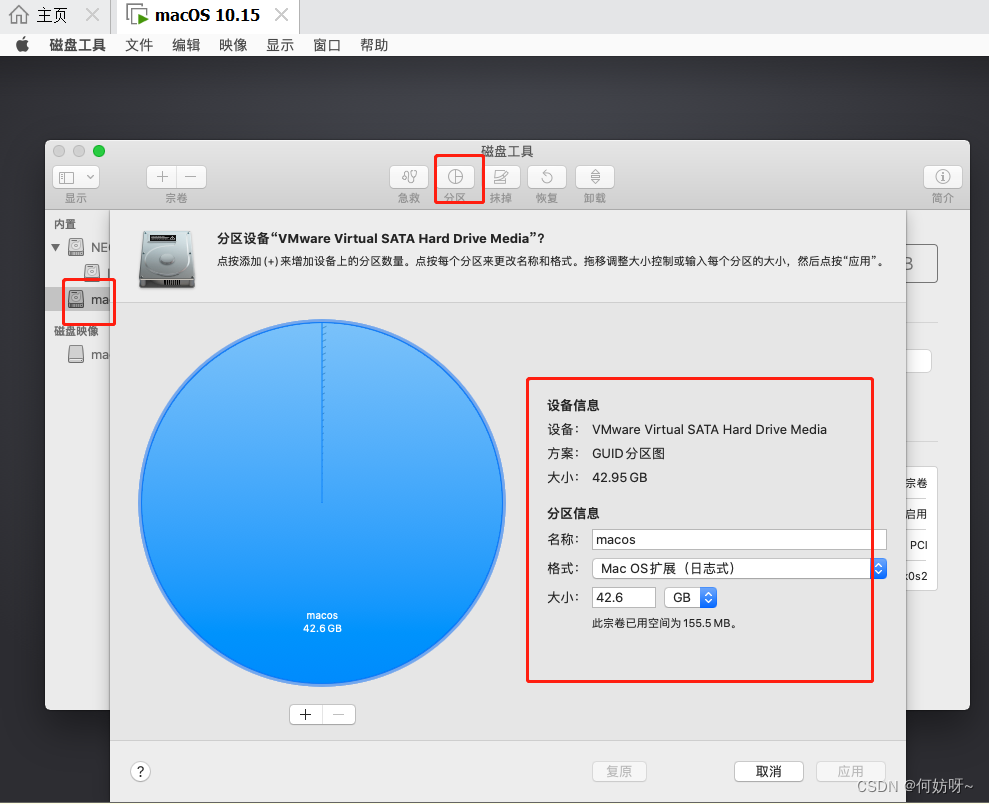Open the Apple menu
Image resolution: width=989 pixels, height=804 pixels.
[23, 45]
